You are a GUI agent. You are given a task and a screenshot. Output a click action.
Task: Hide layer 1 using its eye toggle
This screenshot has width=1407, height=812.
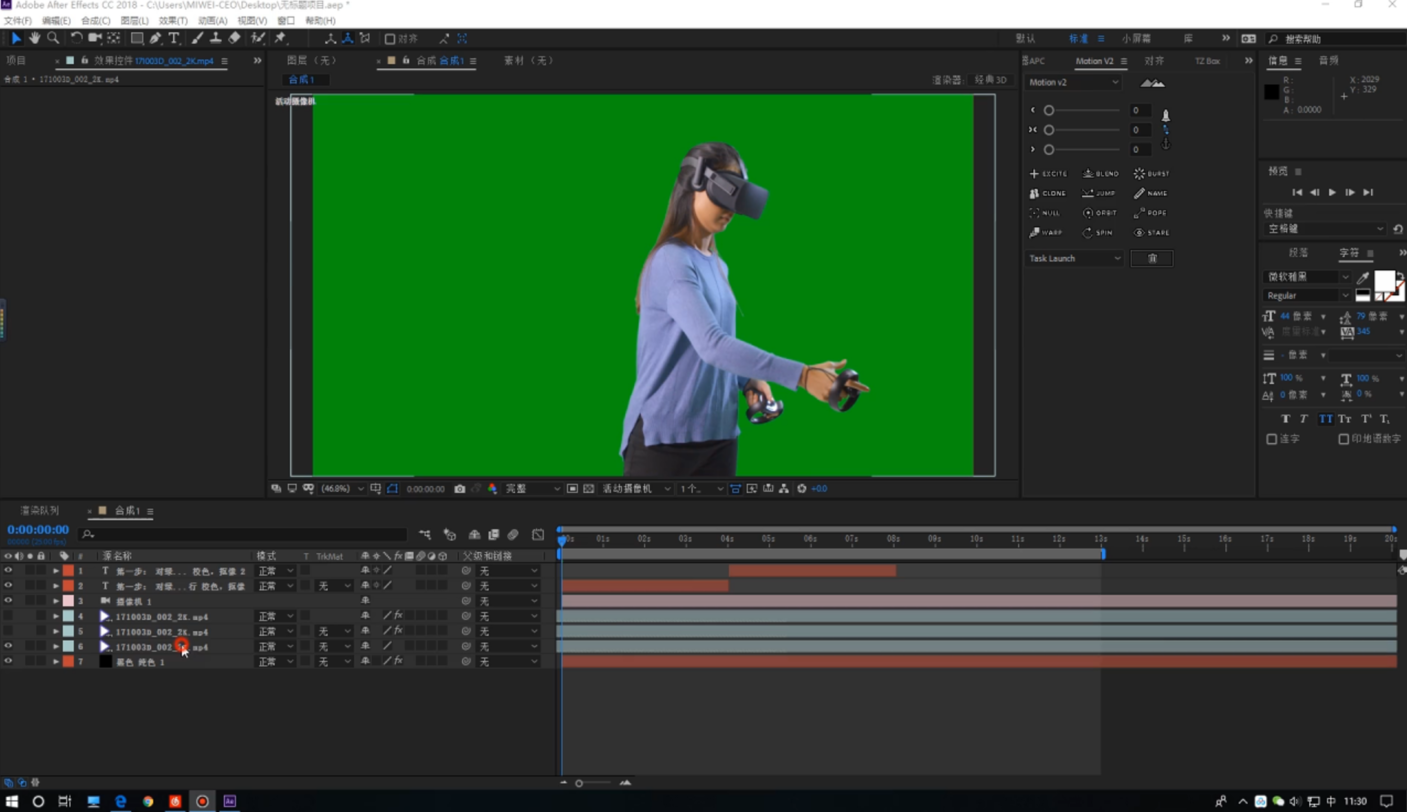tap(8, 571)
